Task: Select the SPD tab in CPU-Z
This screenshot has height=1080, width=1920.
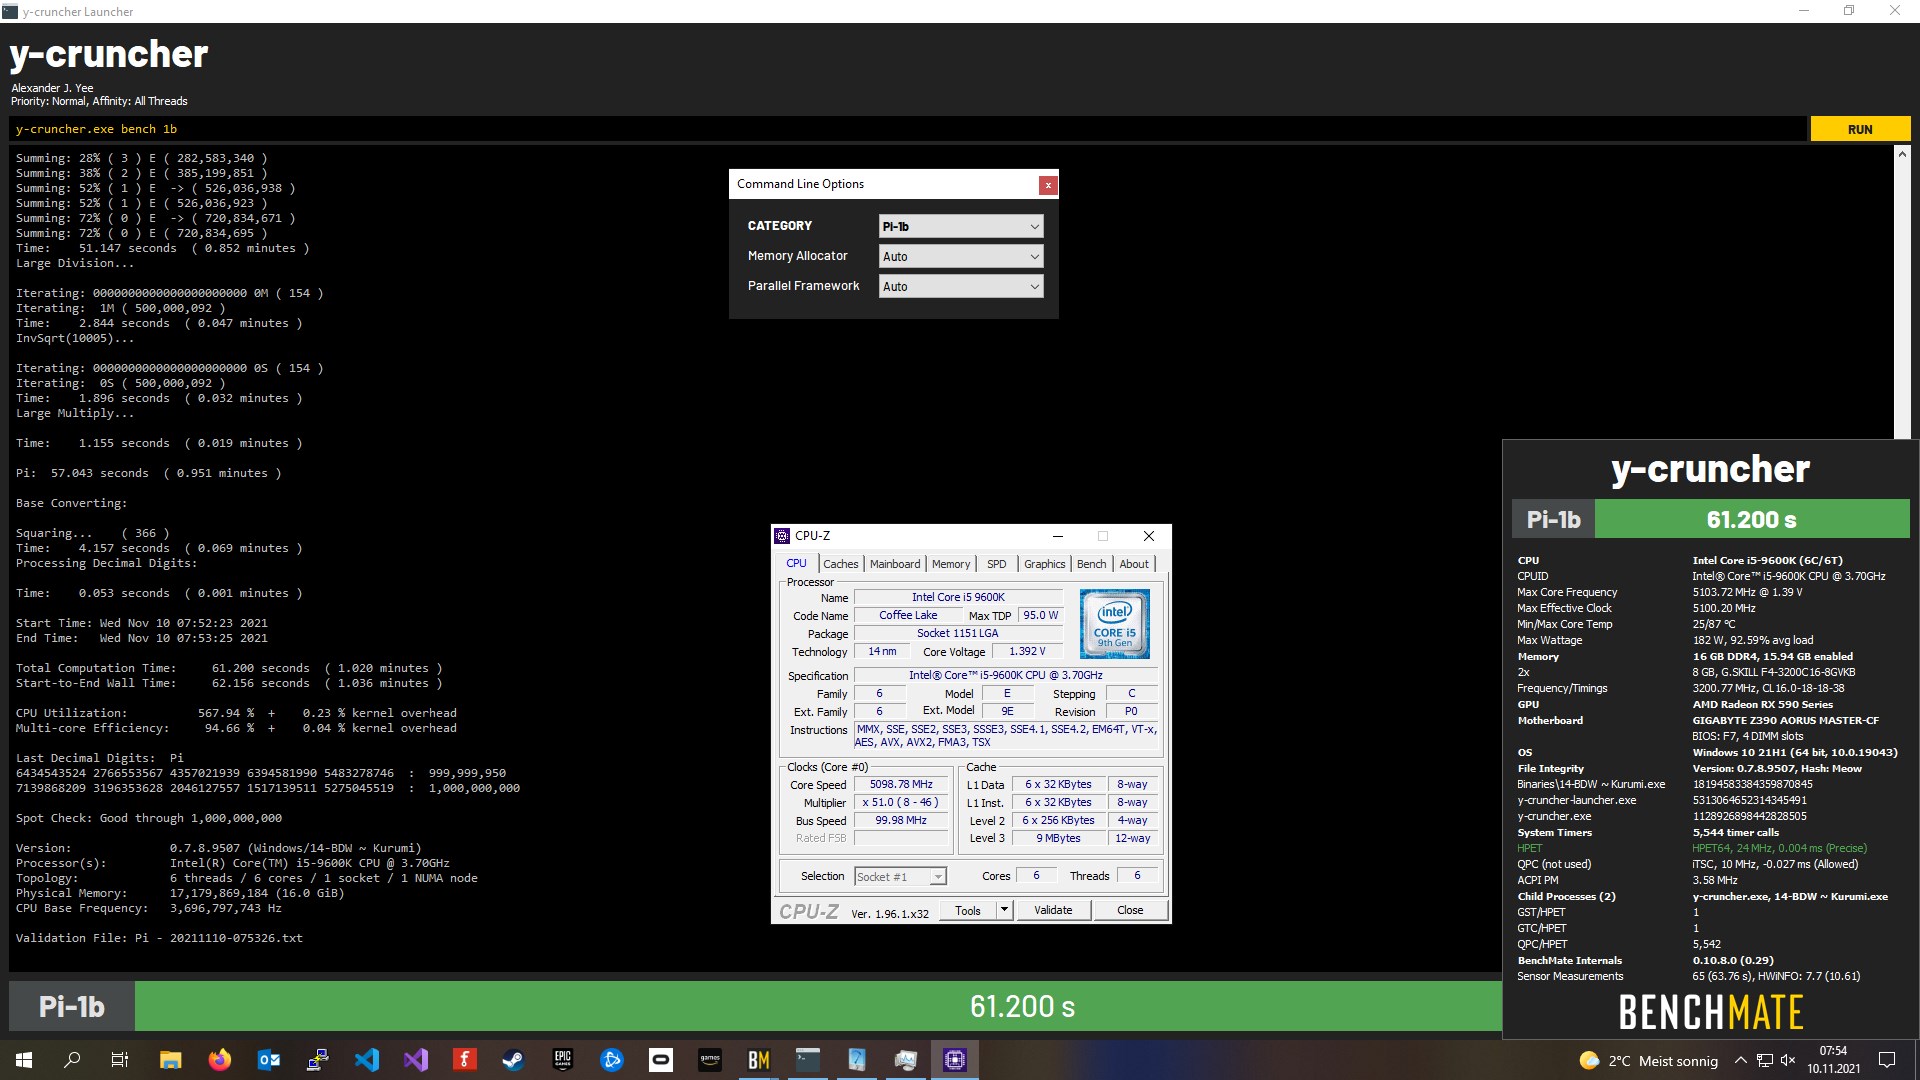Action: [x=996, y=564]
